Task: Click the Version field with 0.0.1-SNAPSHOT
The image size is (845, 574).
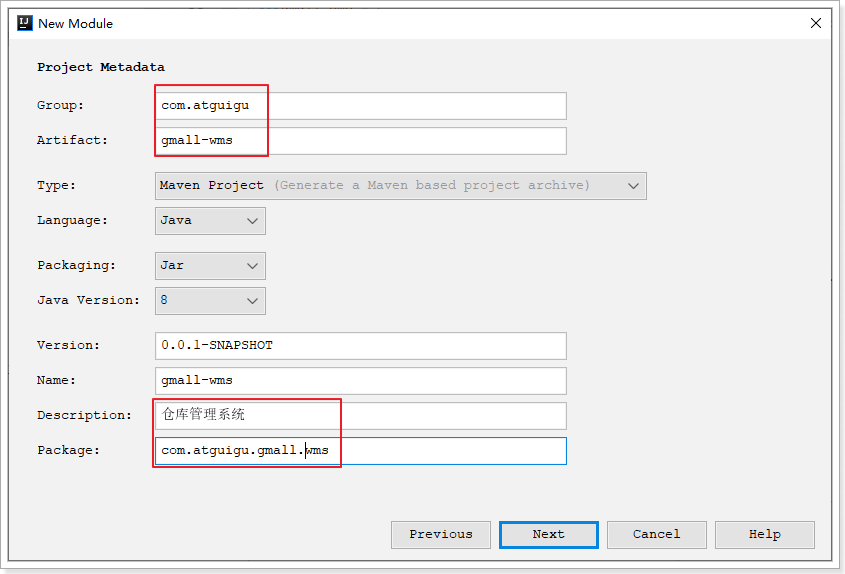Action: 360,346
